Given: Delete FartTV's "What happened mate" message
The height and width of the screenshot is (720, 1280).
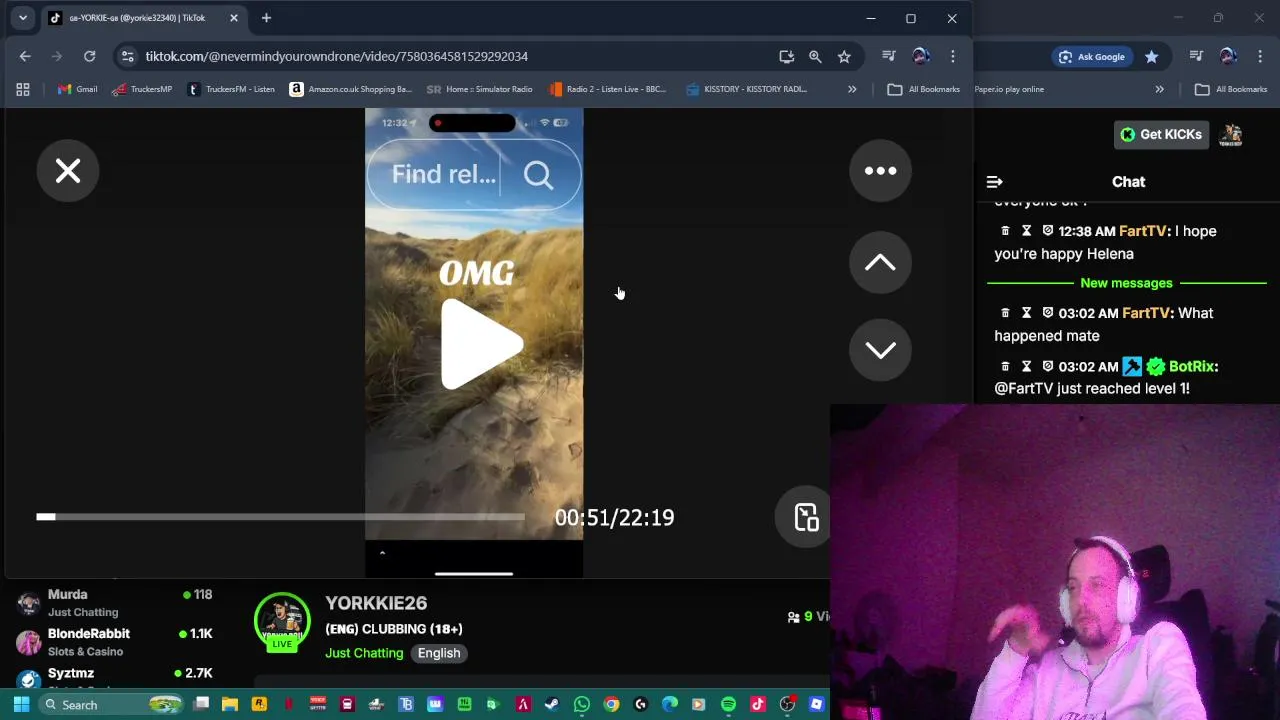Looking at the screenshot, I should tap(1005, 313).
